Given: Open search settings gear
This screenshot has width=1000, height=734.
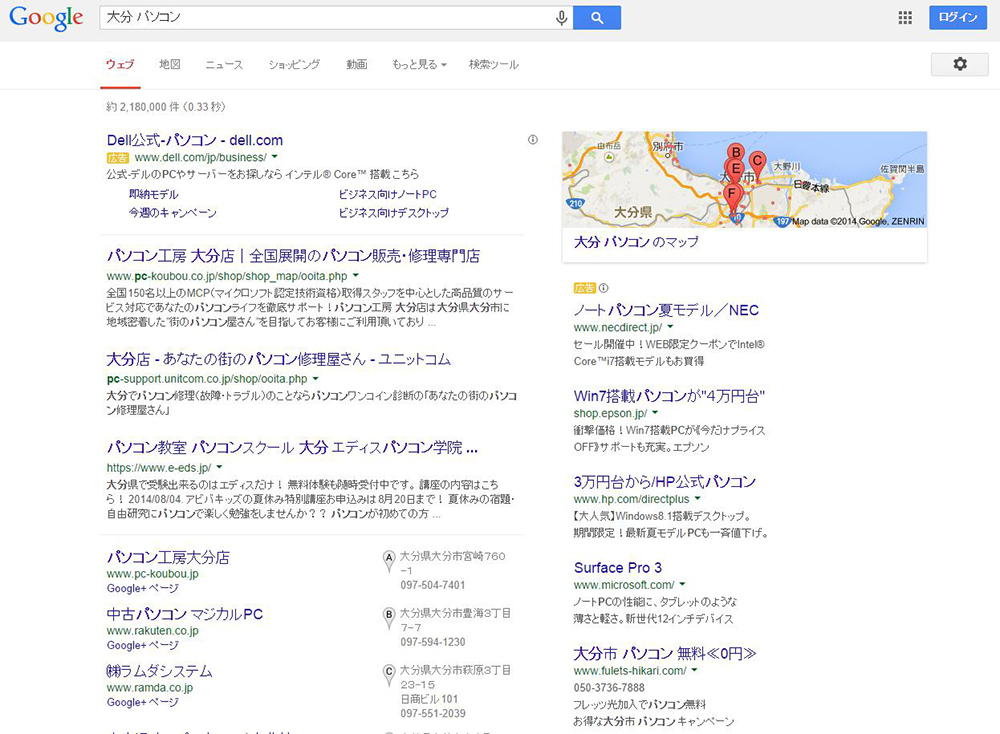Looking at the screenshot, I should pyautogui.click(x=960, y=64).
